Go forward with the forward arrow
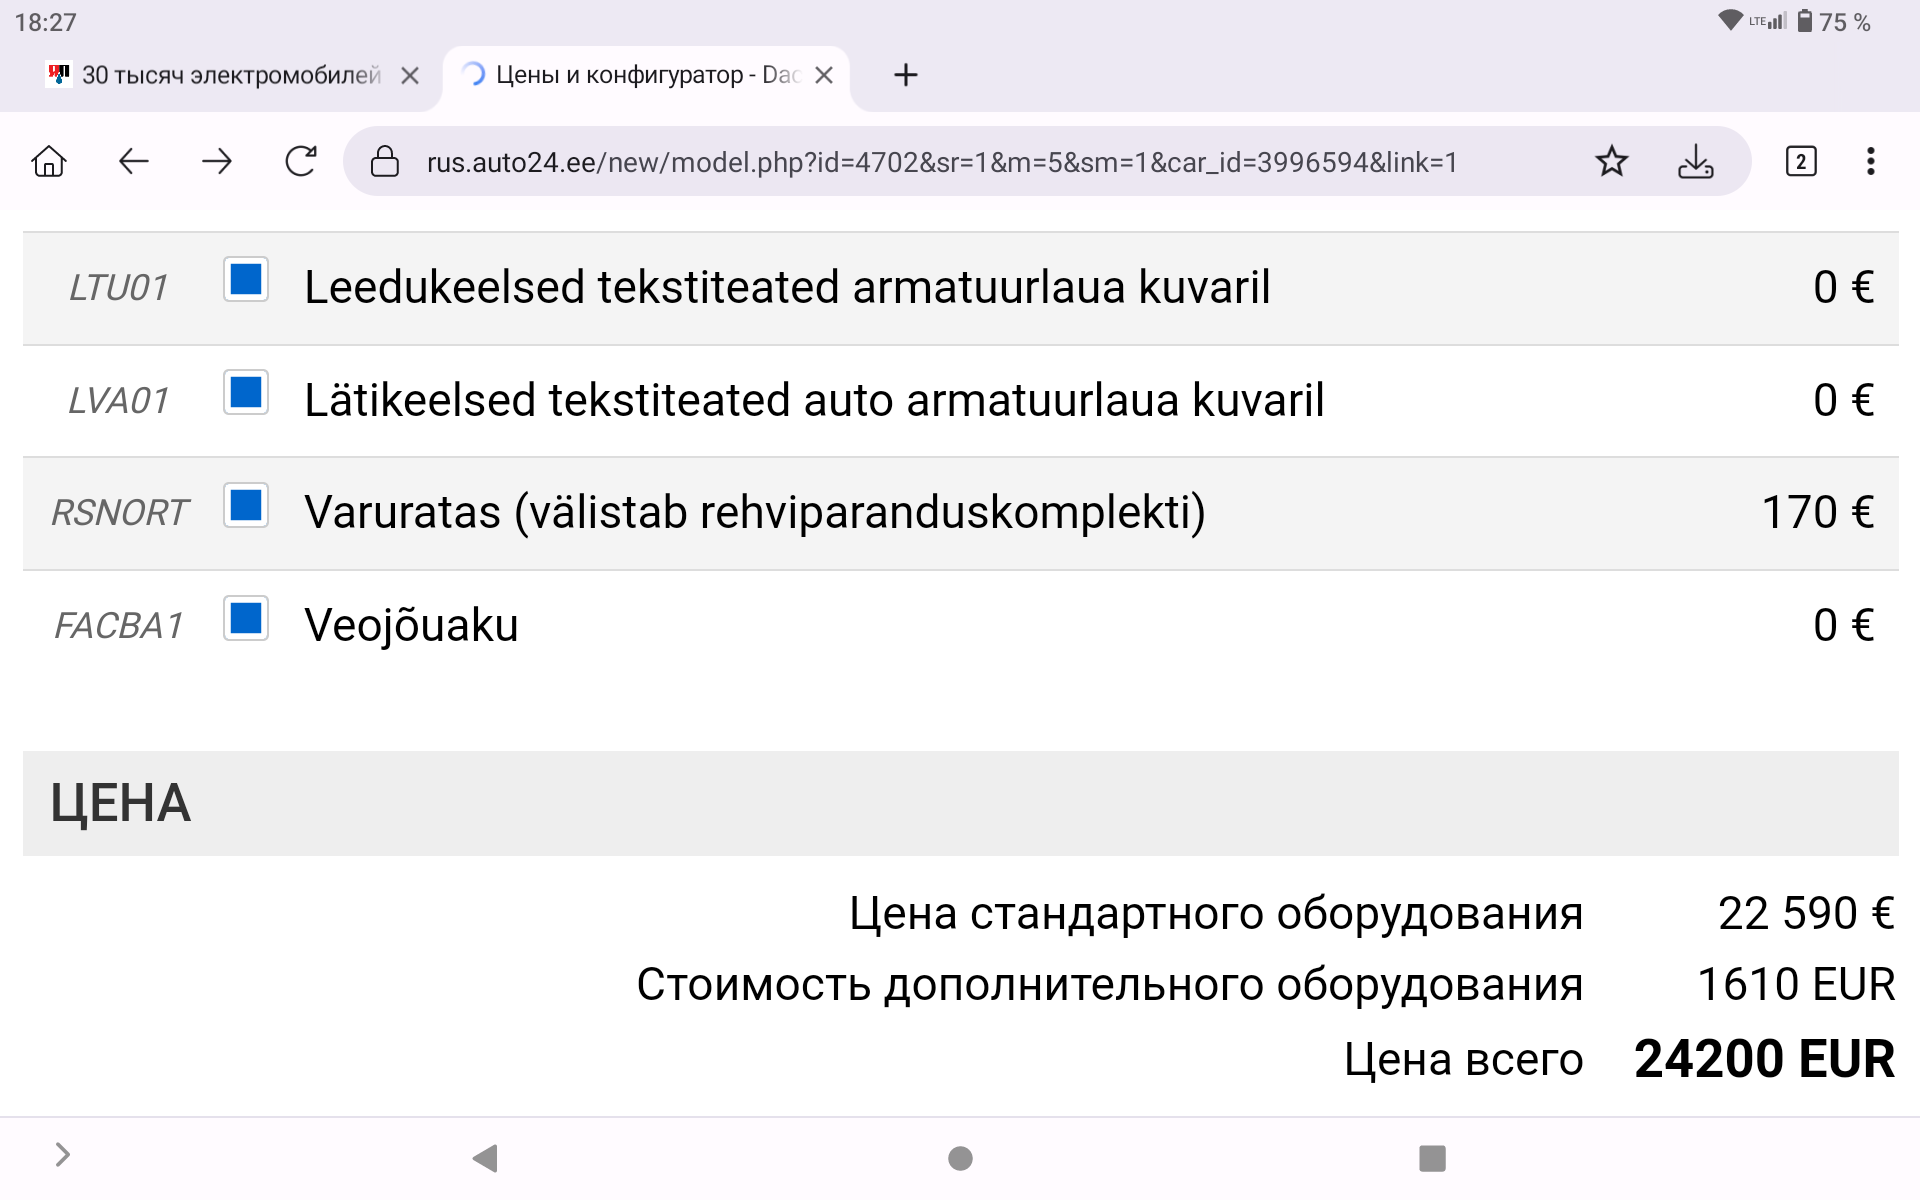The width and height of the screenshot is (1920, 1200). point(217,161)
